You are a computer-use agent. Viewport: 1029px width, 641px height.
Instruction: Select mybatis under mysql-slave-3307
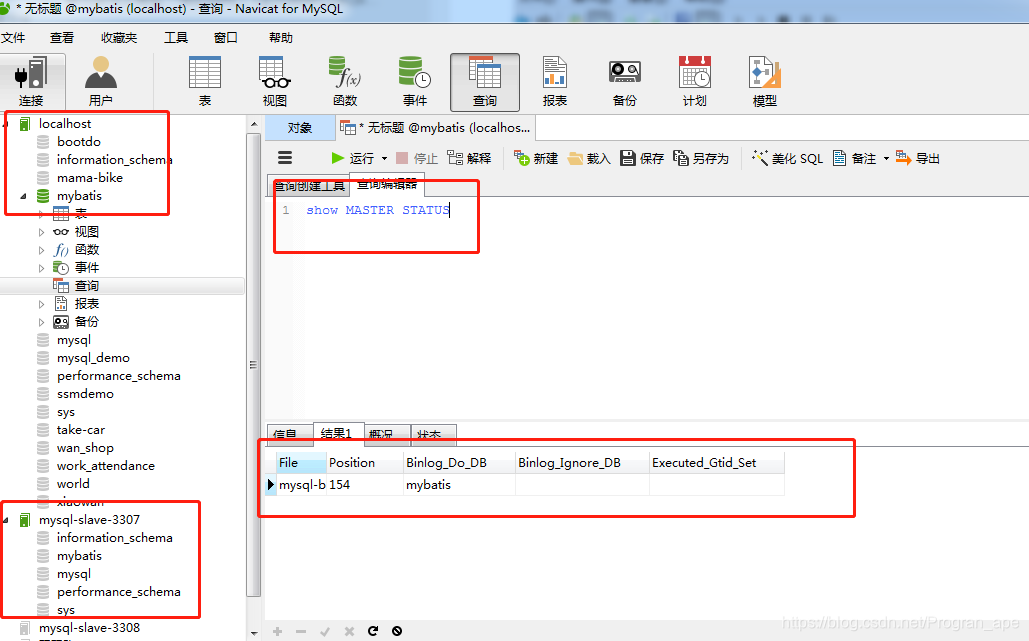(79, 556)
